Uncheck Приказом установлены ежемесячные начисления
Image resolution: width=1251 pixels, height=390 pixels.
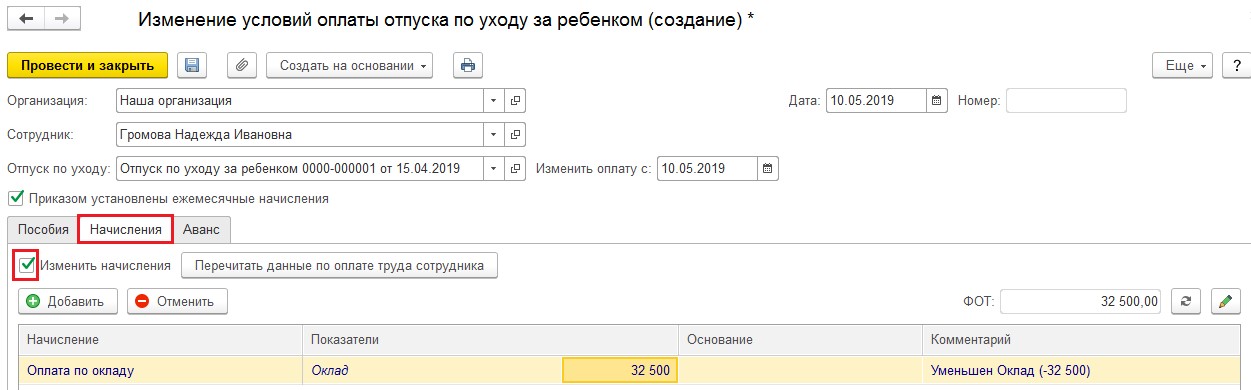(15, 198)
